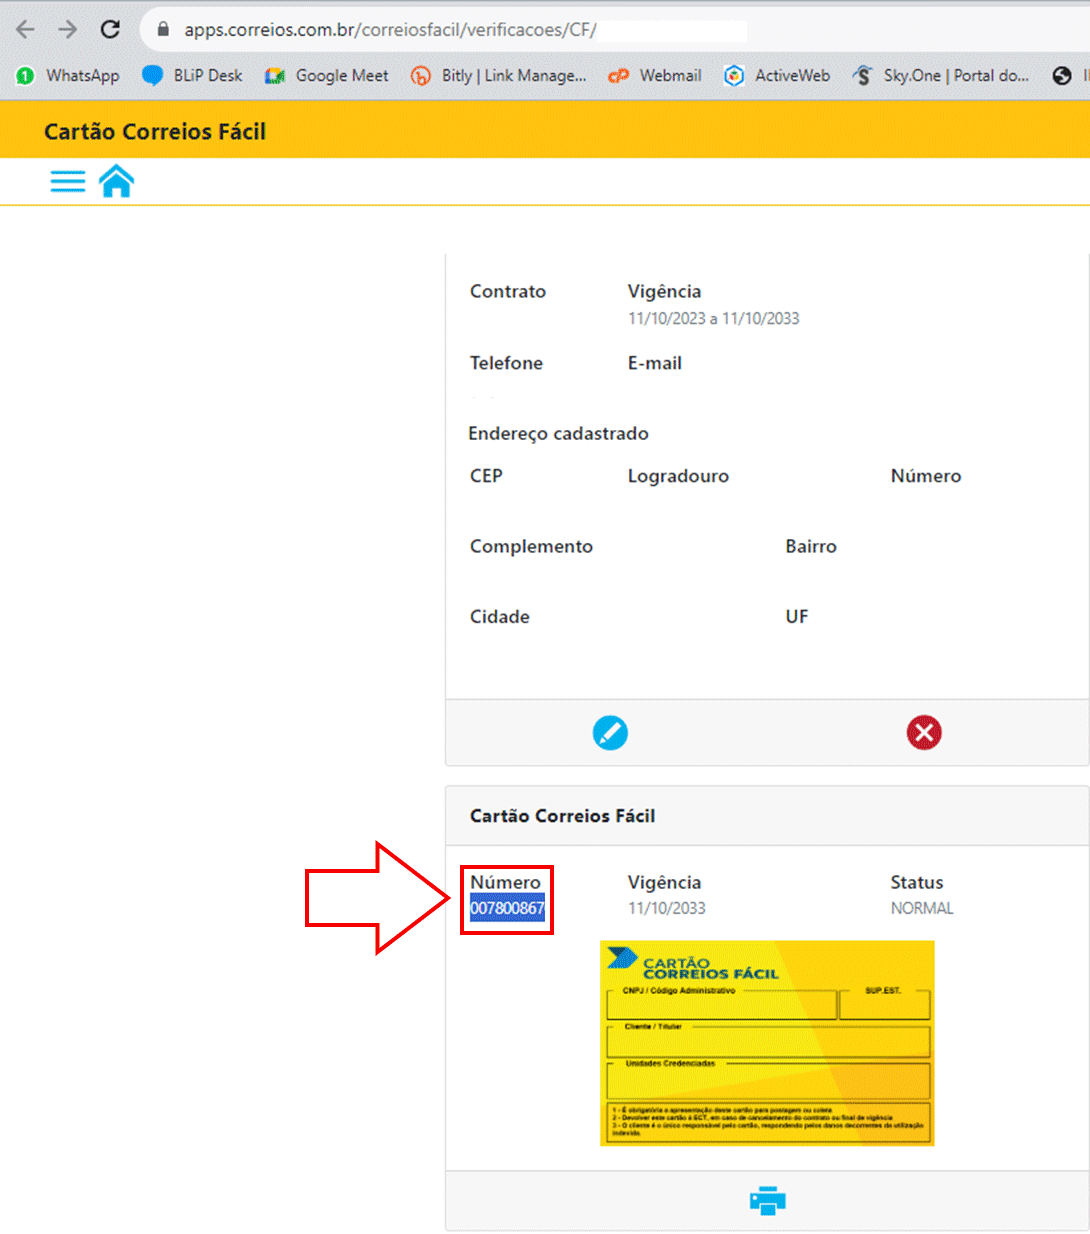Click the Endereço cadastrado heading
This screenshot has width=1090, height=1234.
(558, 433)
